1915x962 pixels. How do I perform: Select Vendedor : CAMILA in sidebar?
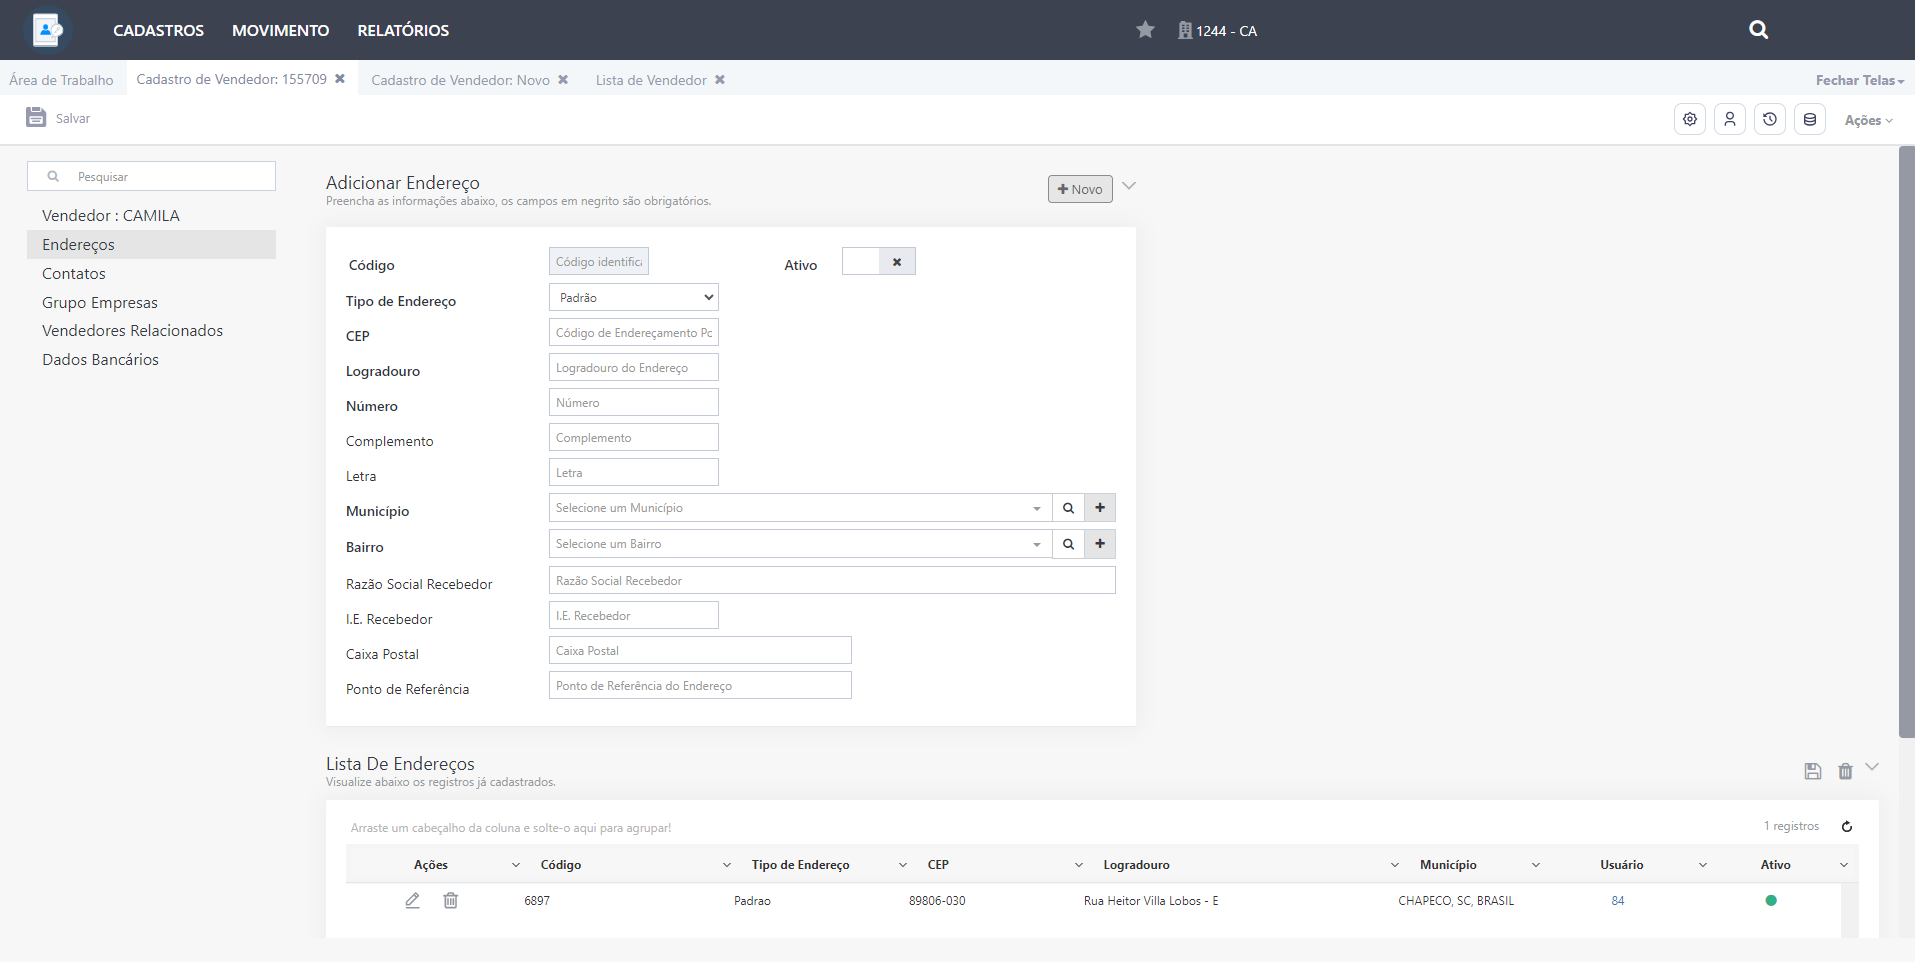pos(151,216)
